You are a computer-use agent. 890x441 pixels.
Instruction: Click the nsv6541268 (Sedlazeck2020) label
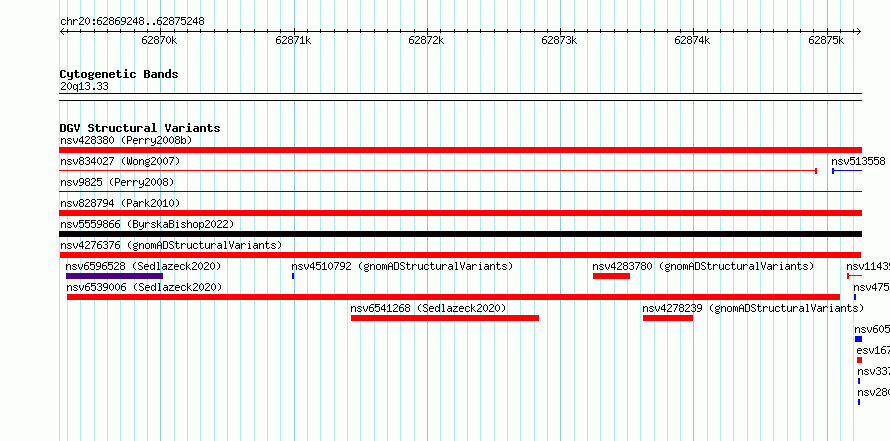[x=428, y=308]
